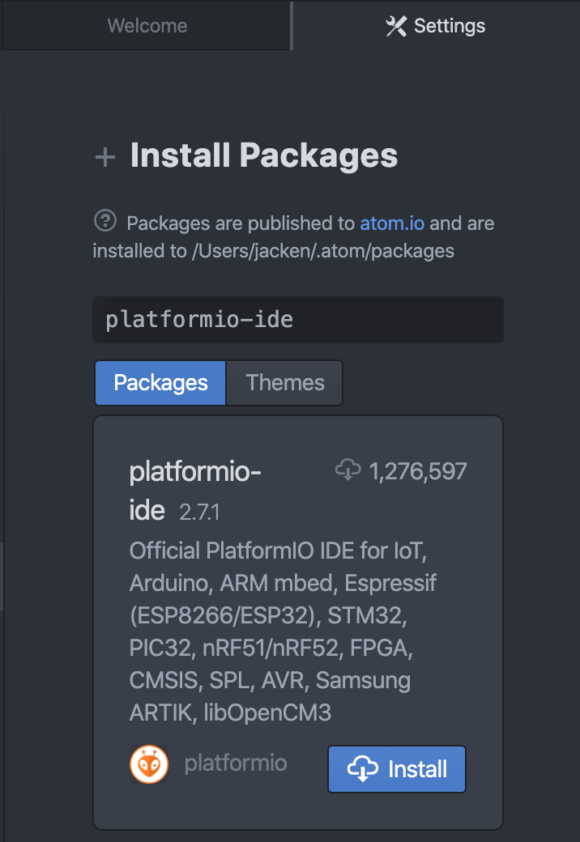Image resolution: width=580 pixels, height=842 pixels.
Task: Open the atom.io link
Action: click(392, 223)
